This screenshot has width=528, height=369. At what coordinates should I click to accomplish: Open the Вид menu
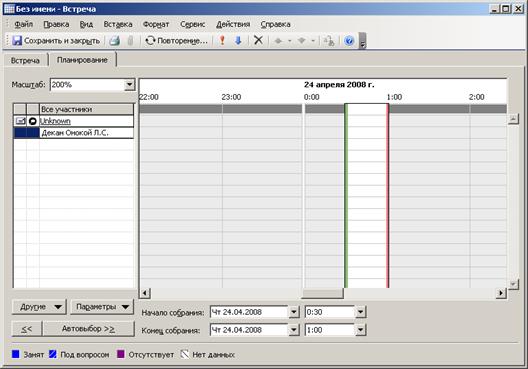pyautogui.click(x=86, y=24)
